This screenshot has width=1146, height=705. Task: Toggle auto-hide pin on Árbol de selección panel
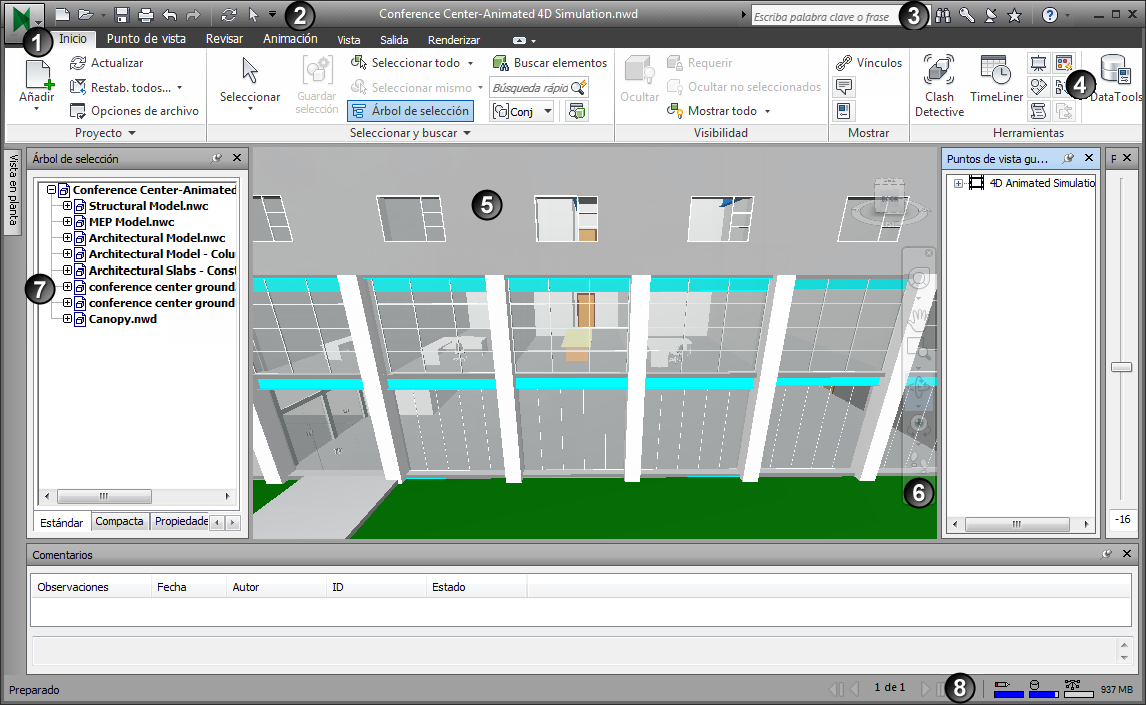pos(217,158)
